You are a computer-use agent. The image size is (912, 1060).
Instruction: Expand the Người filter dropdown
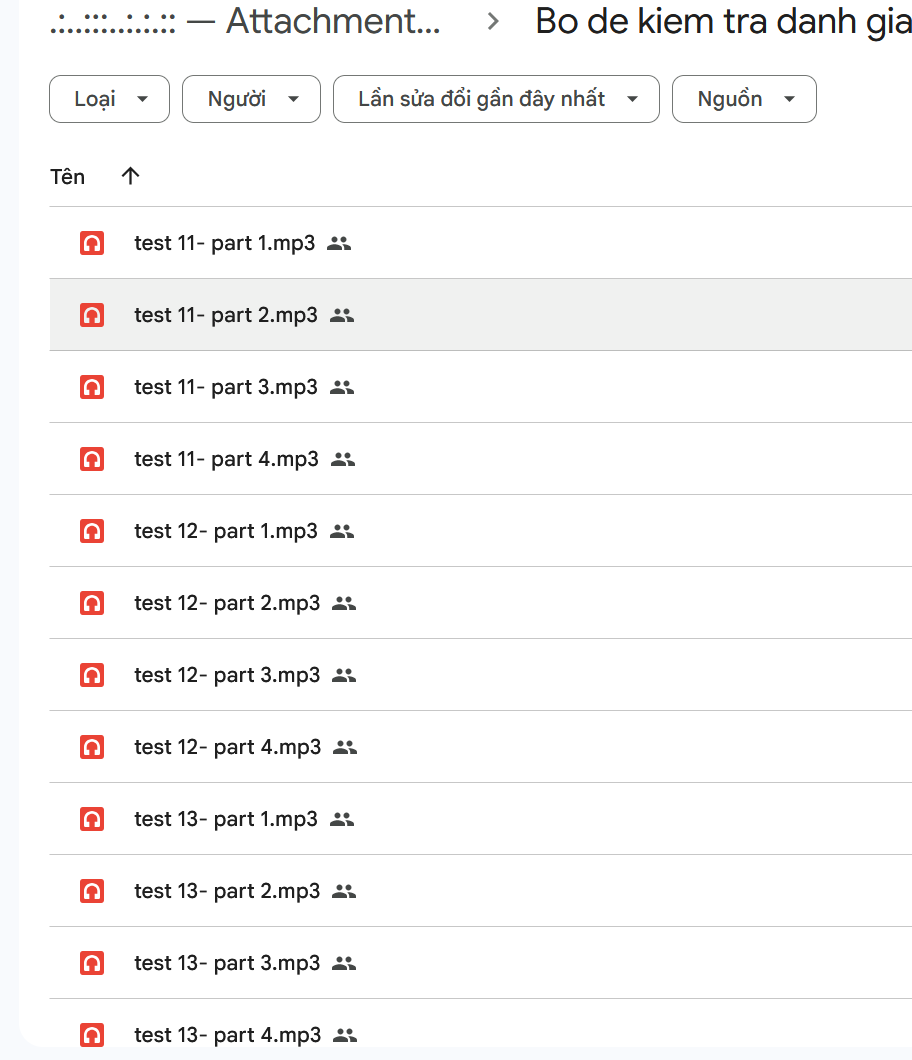(251, 99)
